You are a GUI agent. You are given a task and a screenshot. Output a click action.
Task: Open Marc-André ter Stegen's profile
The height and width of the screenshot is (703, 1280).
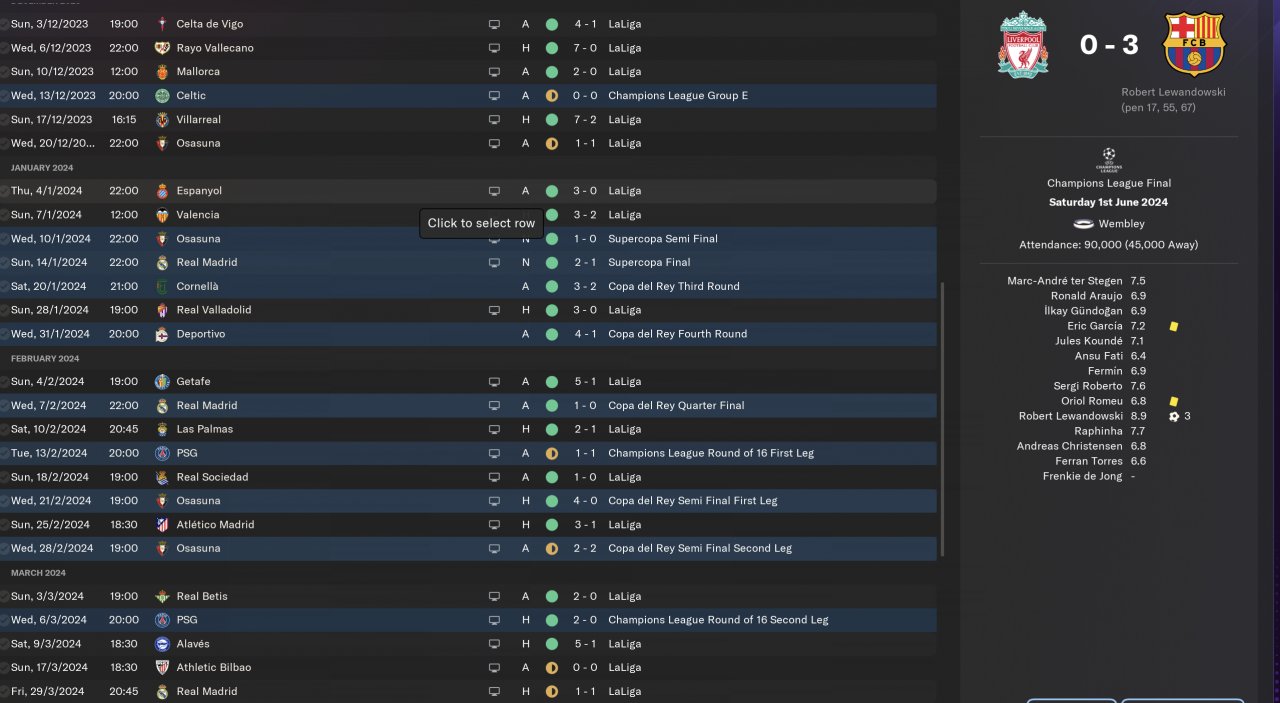[x=1065, y=281]
